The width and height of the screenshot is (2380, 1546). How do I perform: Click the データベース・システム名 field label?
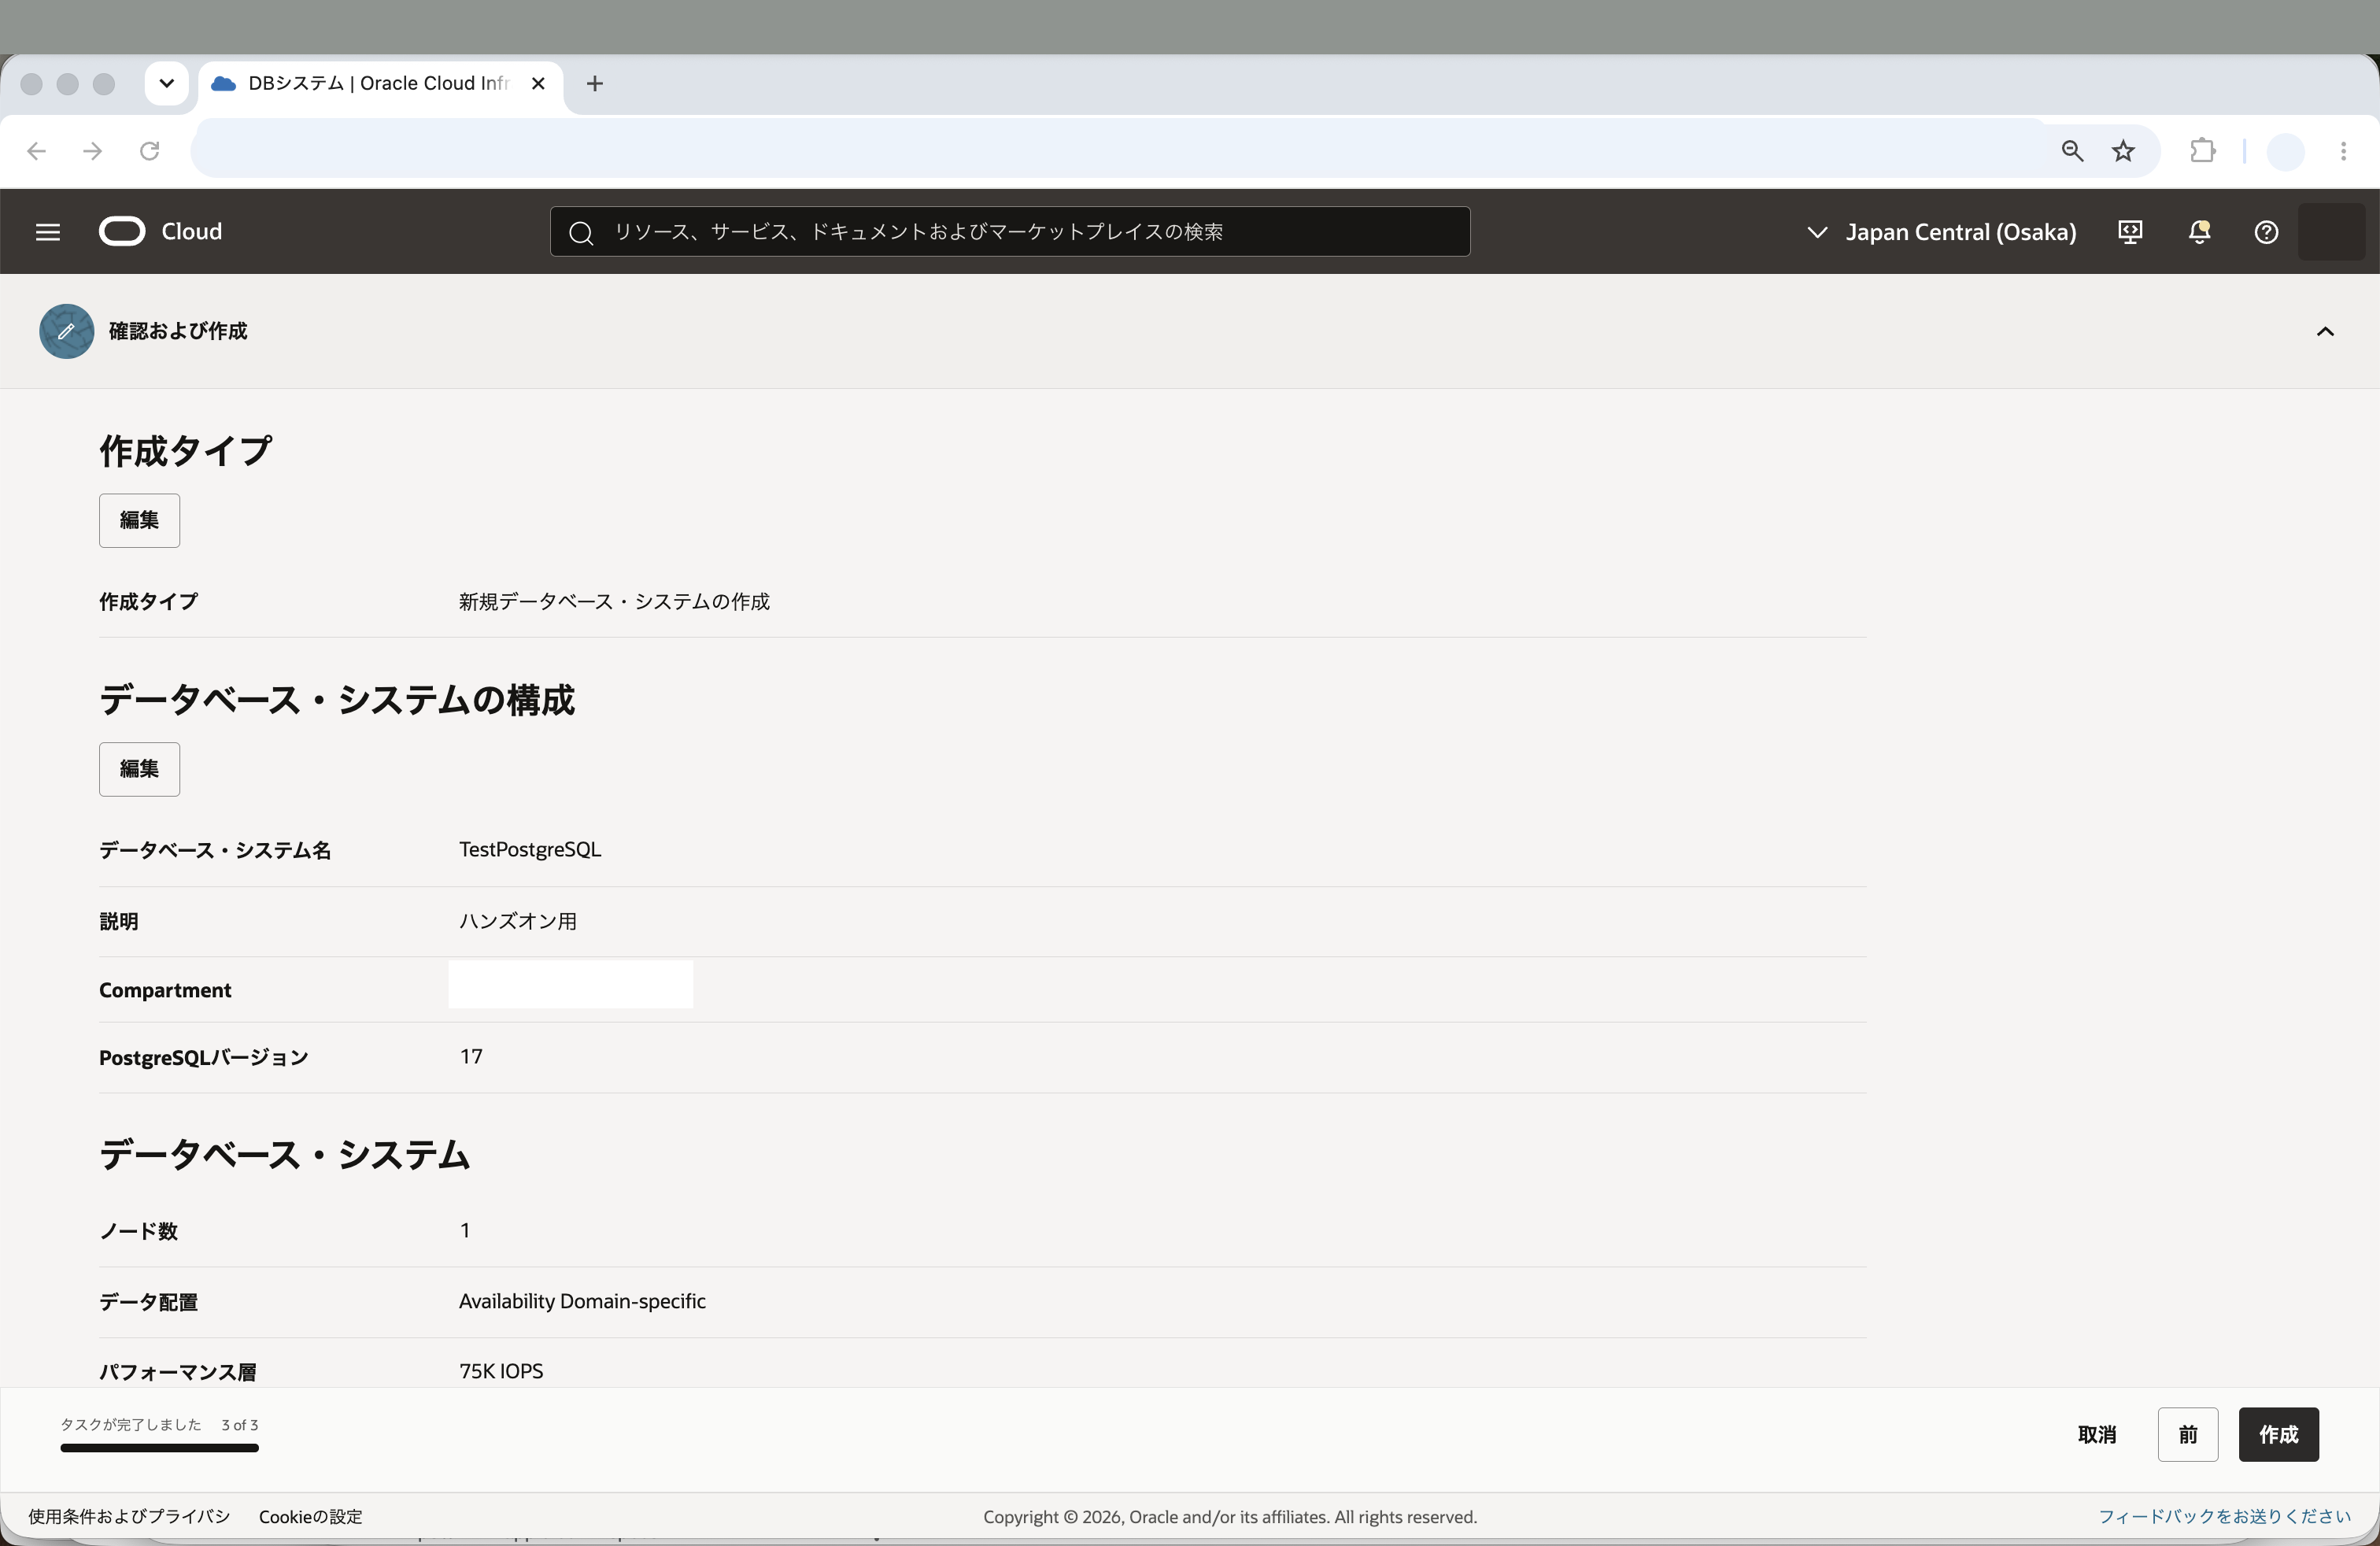pos(215,851)
